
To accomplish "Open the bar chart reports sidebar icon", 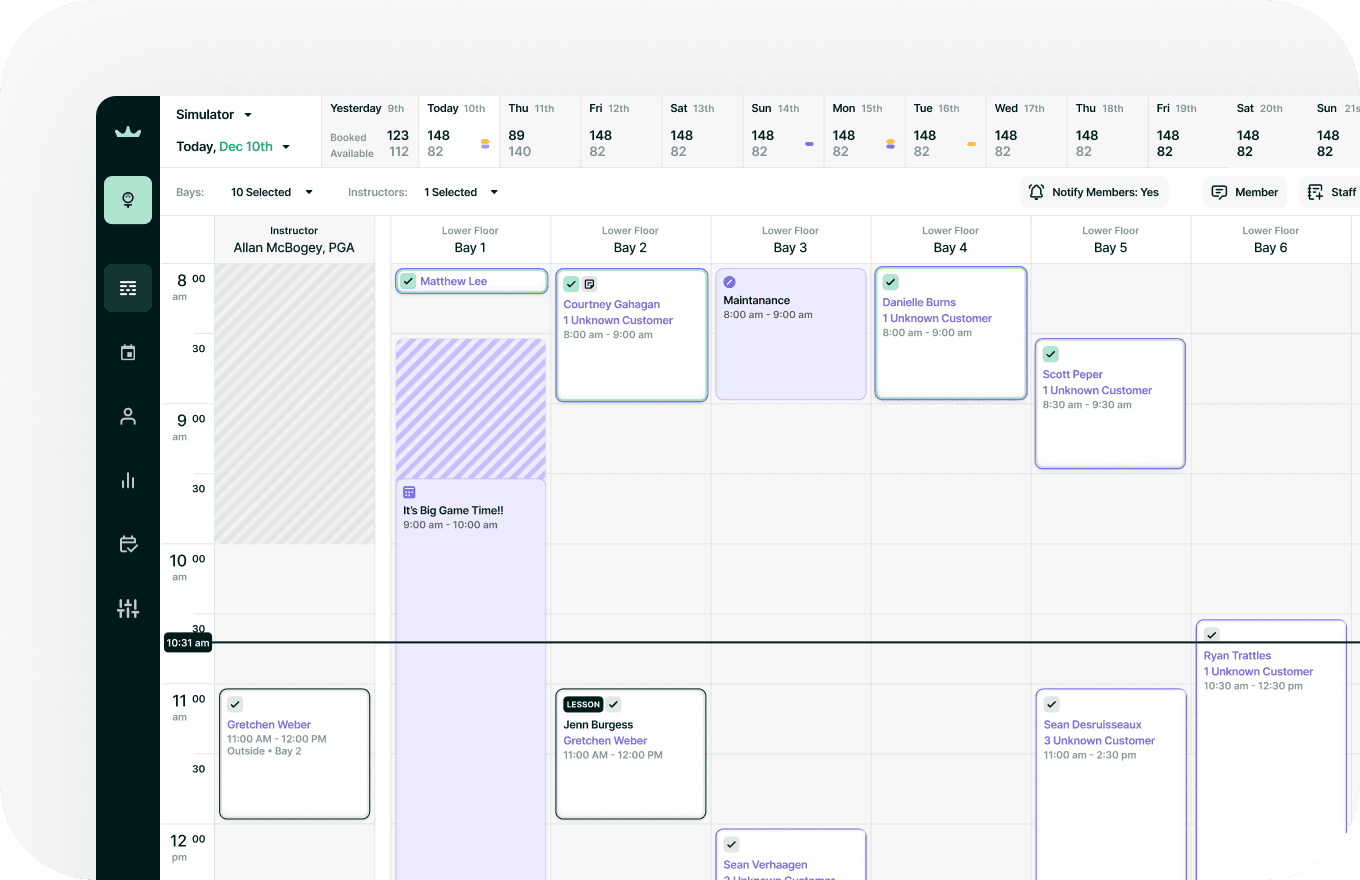I will click(128, 480).
